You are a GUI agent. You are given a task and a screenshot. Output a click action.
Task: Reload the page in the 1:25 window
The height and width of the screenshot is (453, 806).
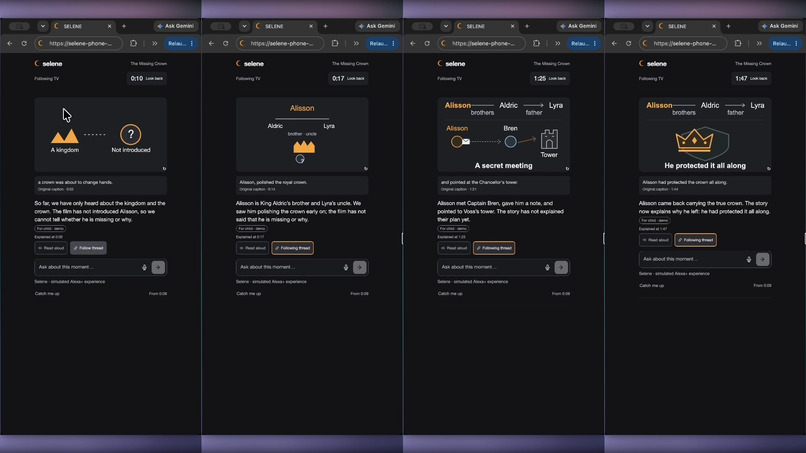[x=427, y=44]
